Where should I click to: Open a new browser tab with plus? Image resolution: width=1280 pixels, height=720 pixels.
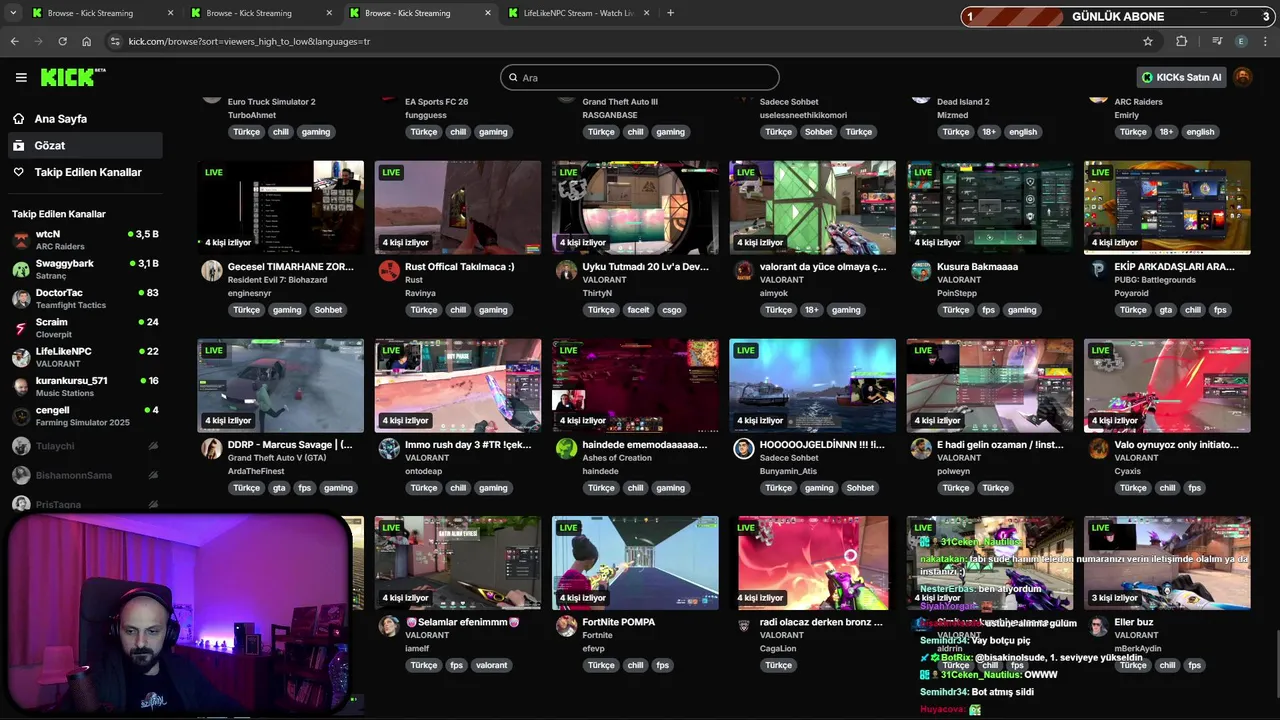[670, 13]
